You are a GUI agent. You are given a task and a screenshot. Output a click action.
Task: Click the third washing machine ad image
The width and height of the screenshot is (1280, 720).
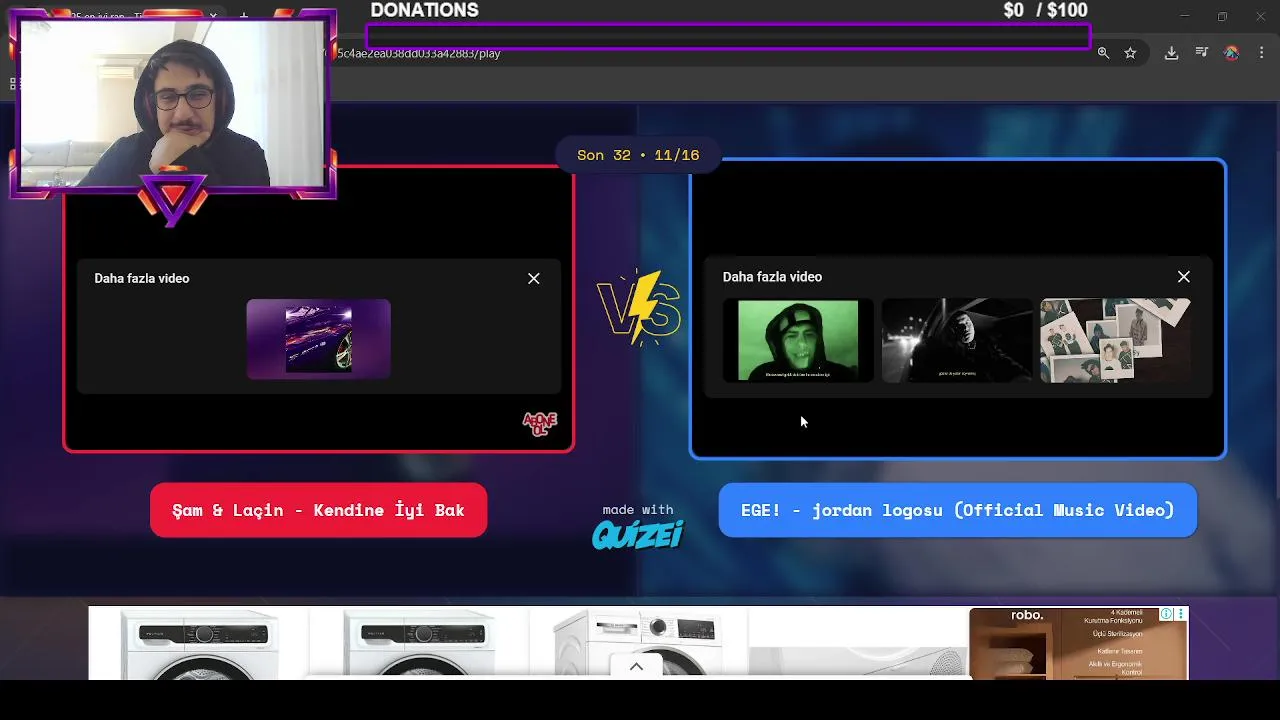pos(640,644)
